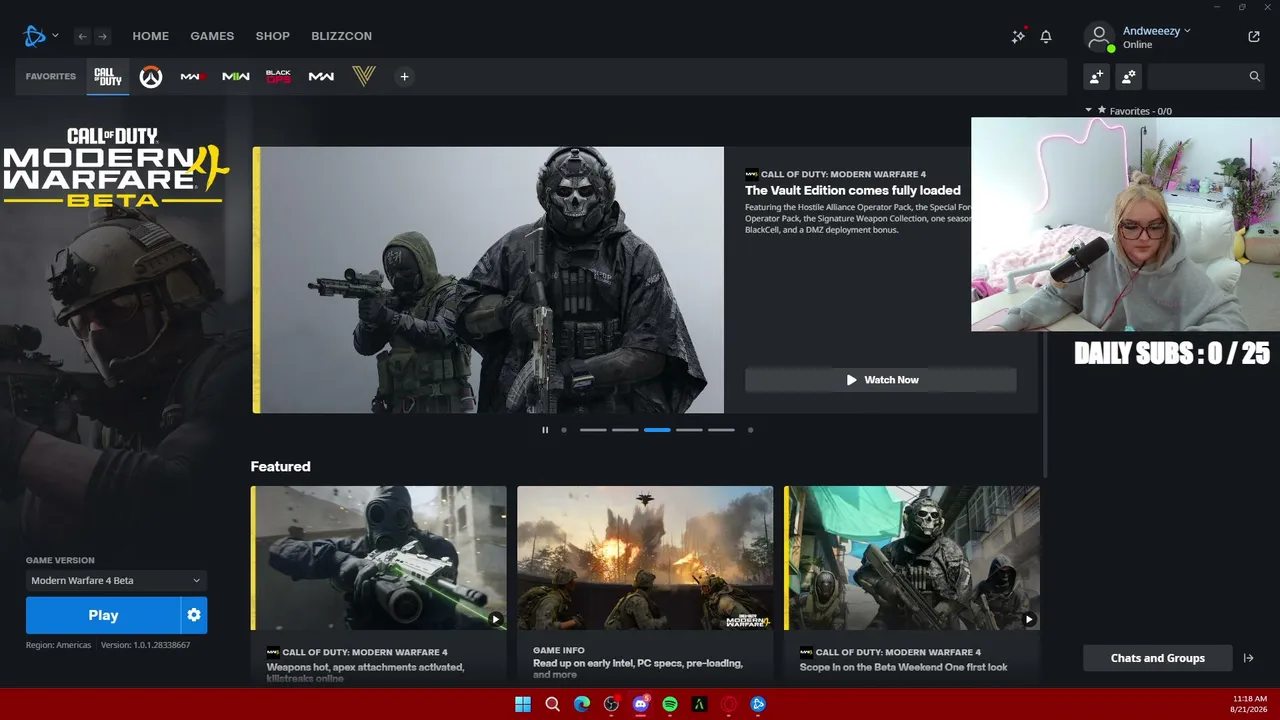Viewport: 1280px width, 720px height.
Task: Open the Game Version dropdown
Action: [116, 580]
